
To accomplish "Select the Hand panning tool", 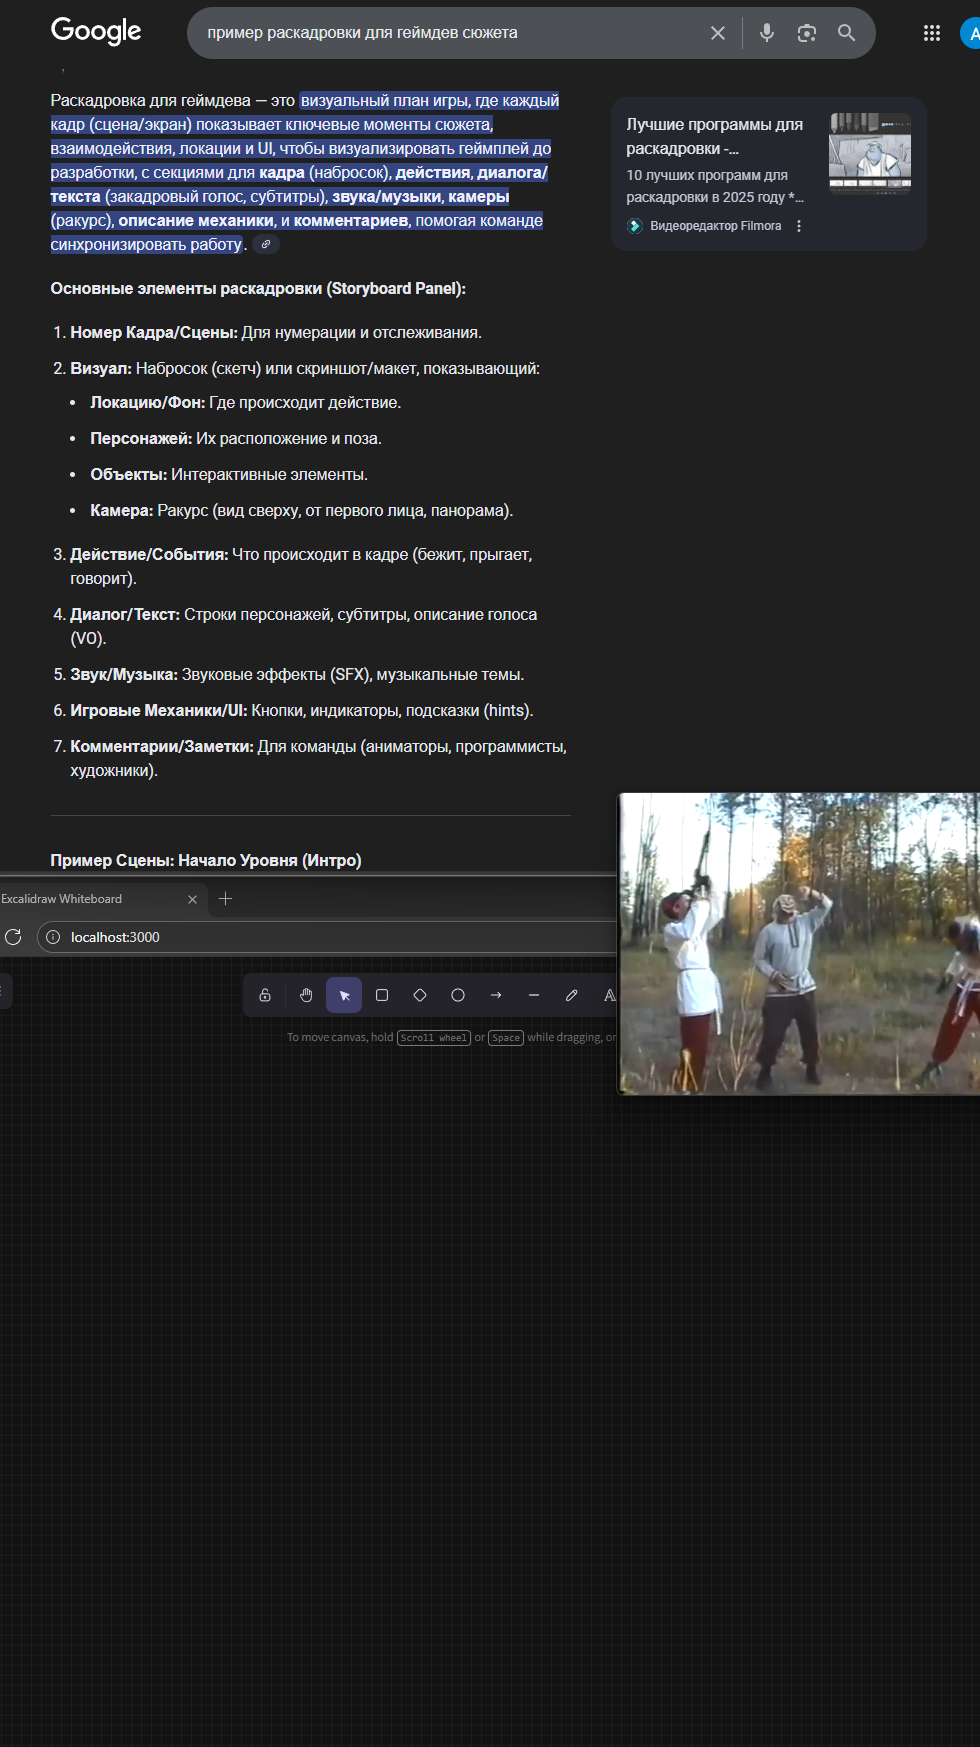I will (306, 995).
